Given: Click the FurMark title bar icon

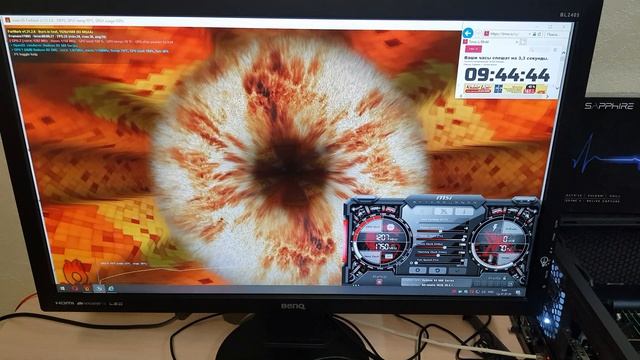Looking at the screenshot, I should [7, 20].
